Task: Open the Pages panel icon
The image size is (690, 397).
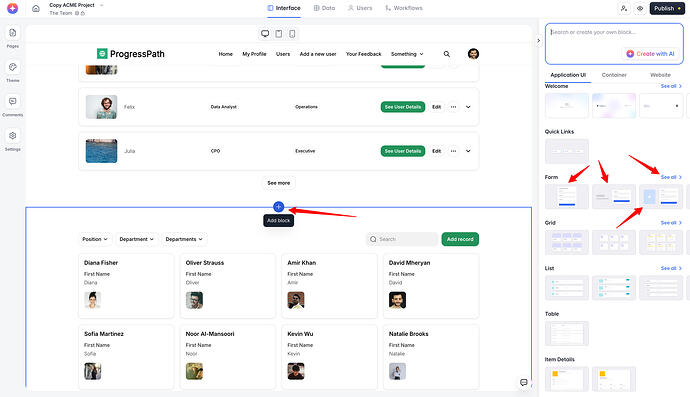Action: click(12, 33)
